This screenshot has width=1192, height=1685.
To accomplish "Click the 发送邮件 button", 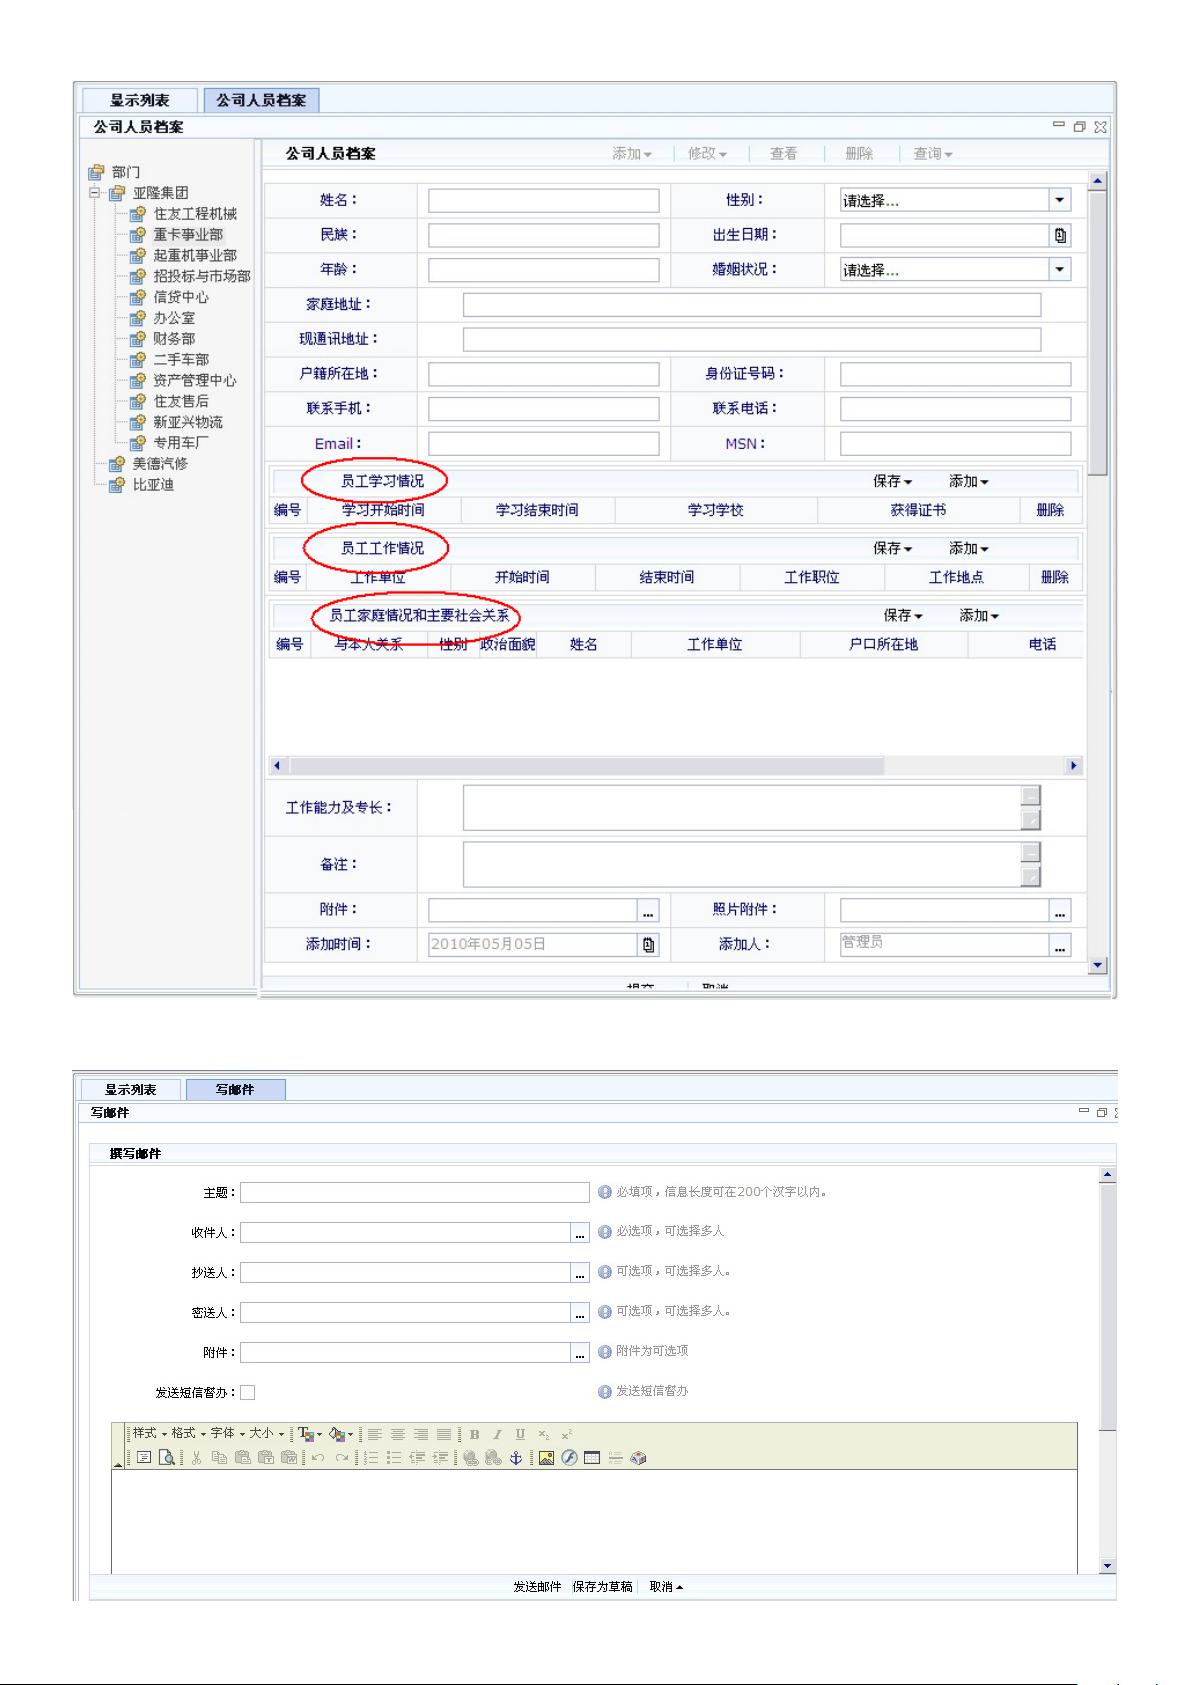I will [x=537, y=1586].
